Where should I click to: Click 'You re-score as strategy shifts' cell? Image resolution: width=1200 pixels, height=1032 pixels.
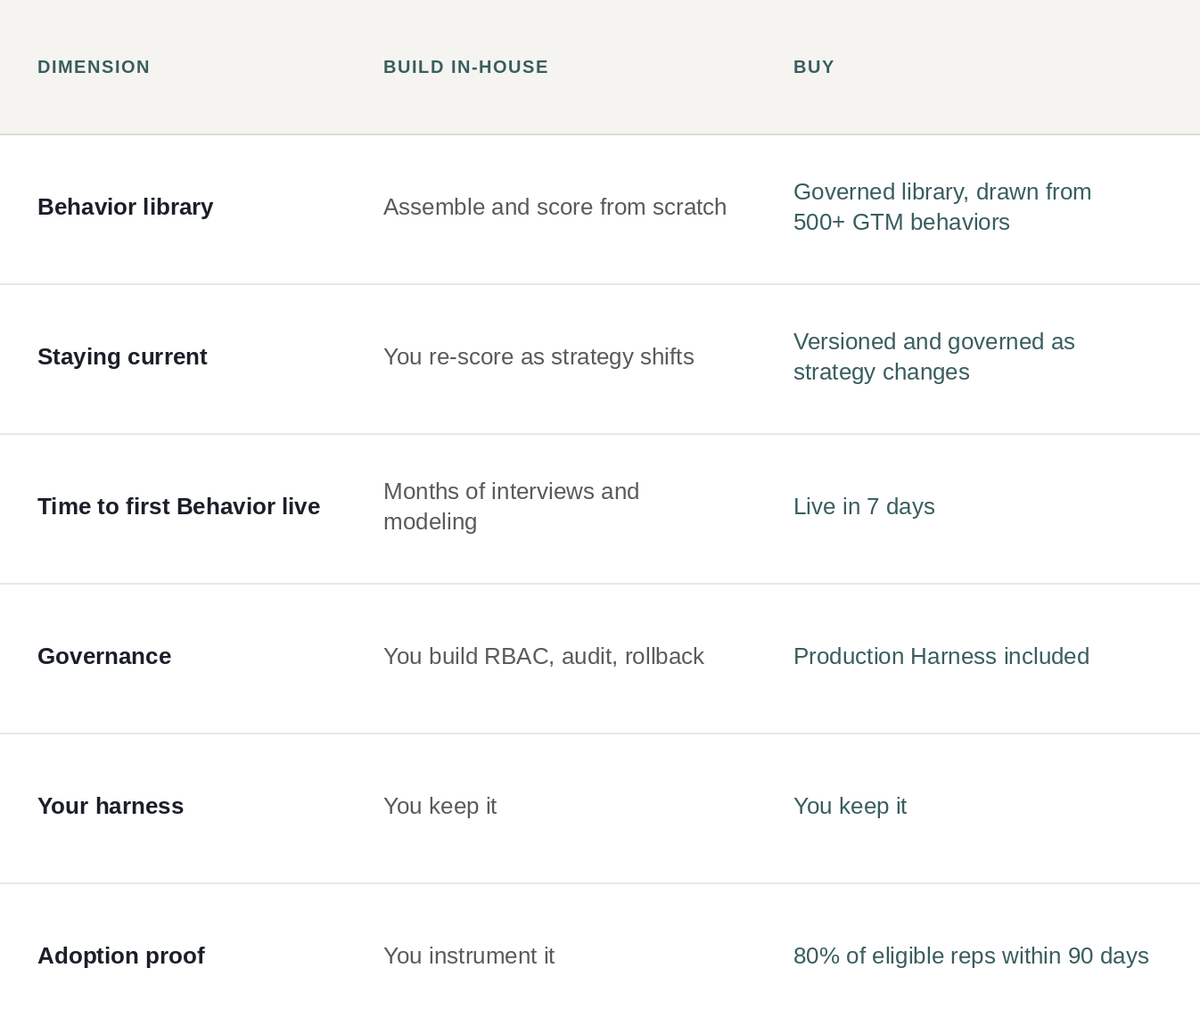pyautogui.click(x=539, y=357)
